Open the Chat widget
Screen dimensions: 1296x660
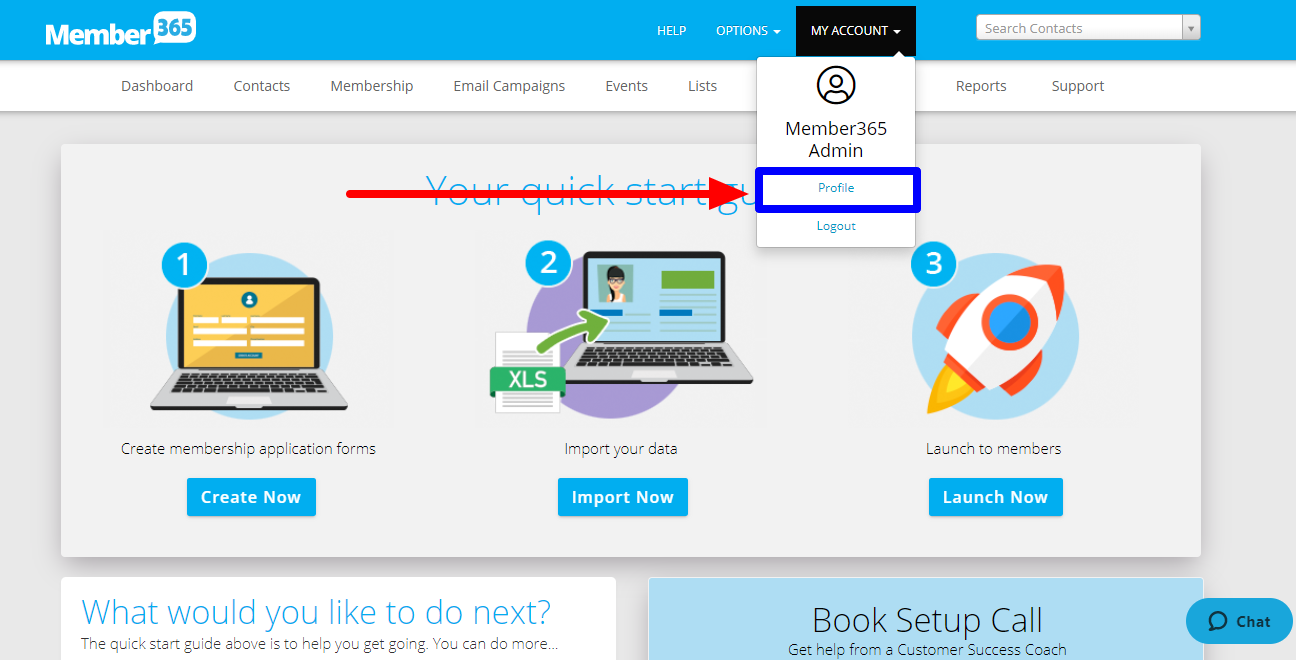tap(1239, 621)
